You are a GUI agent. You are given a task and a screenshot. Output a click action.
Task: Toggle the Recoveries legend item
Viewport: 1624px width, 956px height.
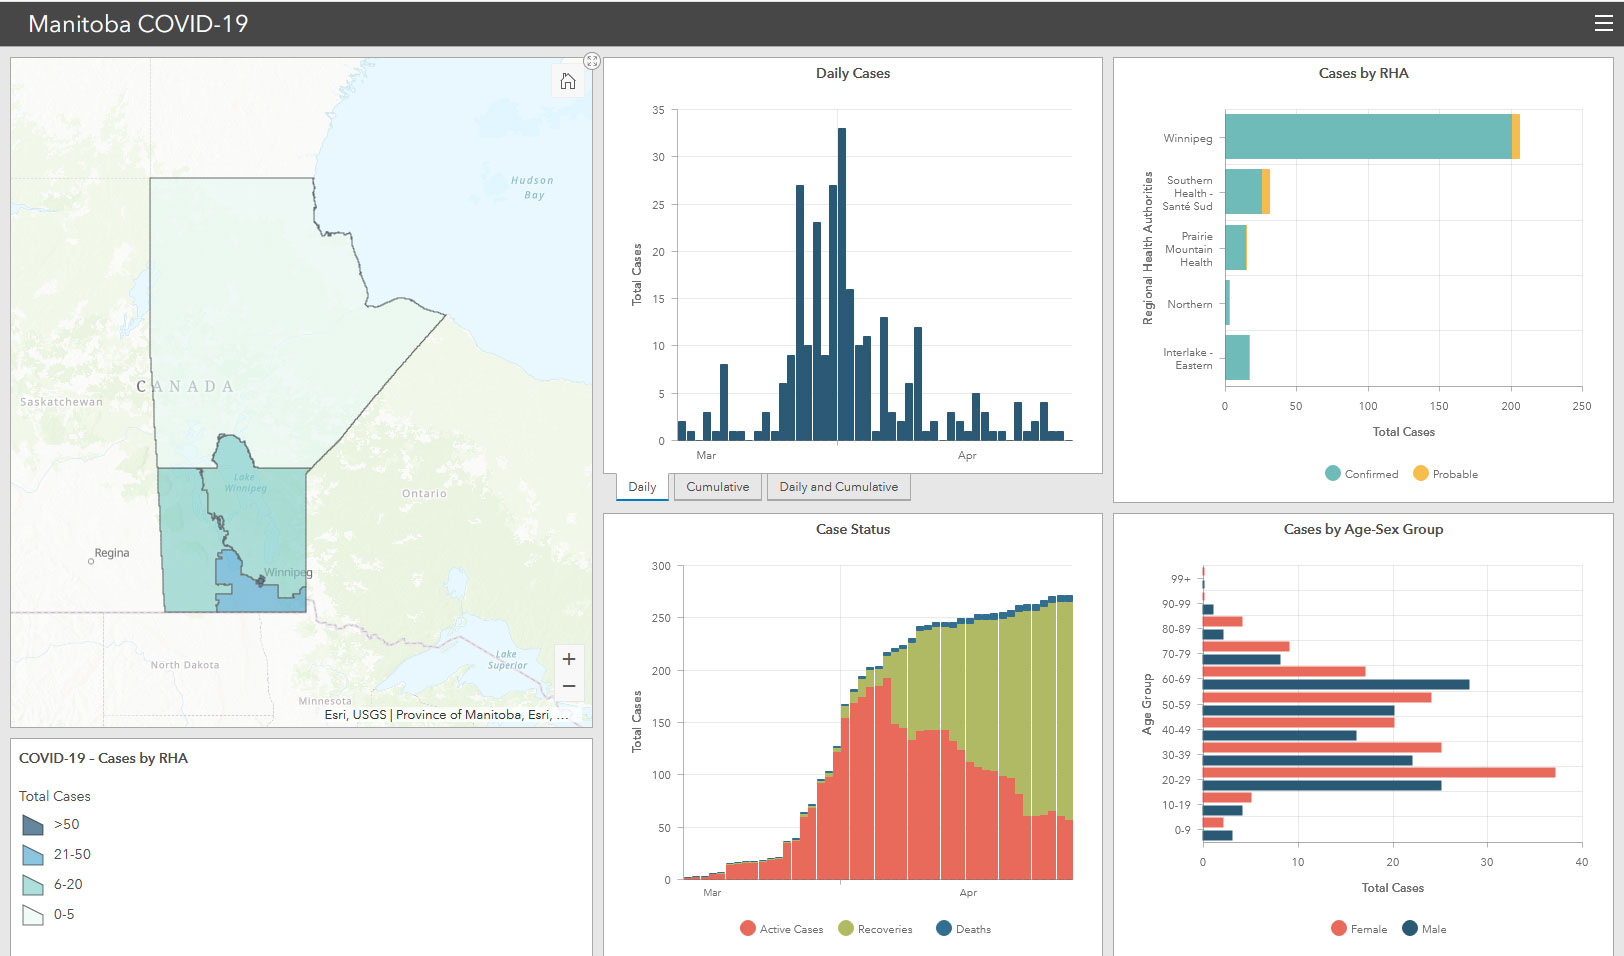coord(846,929)
